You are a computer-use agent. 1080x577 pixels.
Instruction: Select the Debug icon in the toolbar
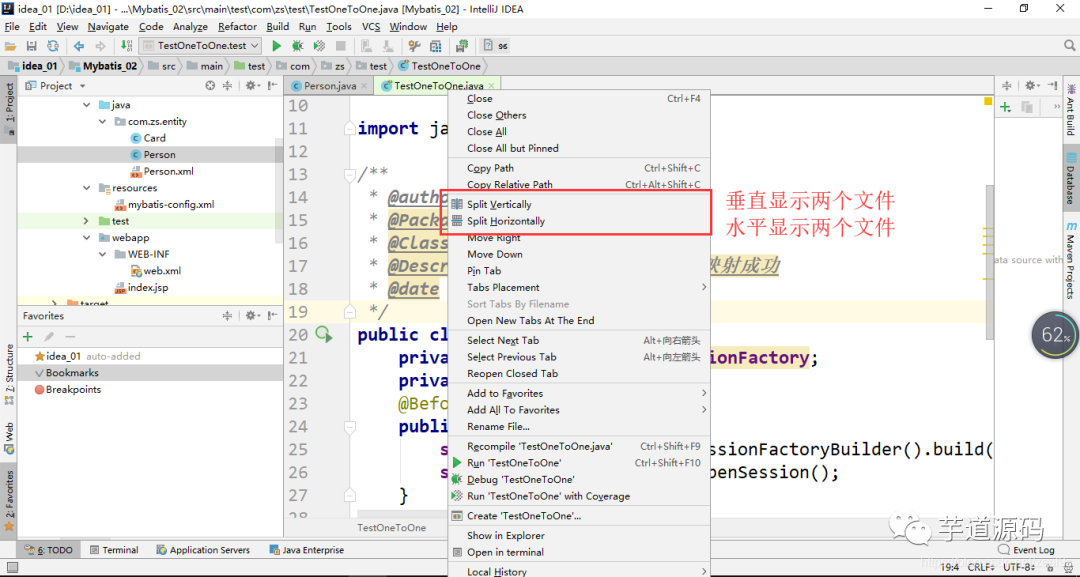coord(297,45)
